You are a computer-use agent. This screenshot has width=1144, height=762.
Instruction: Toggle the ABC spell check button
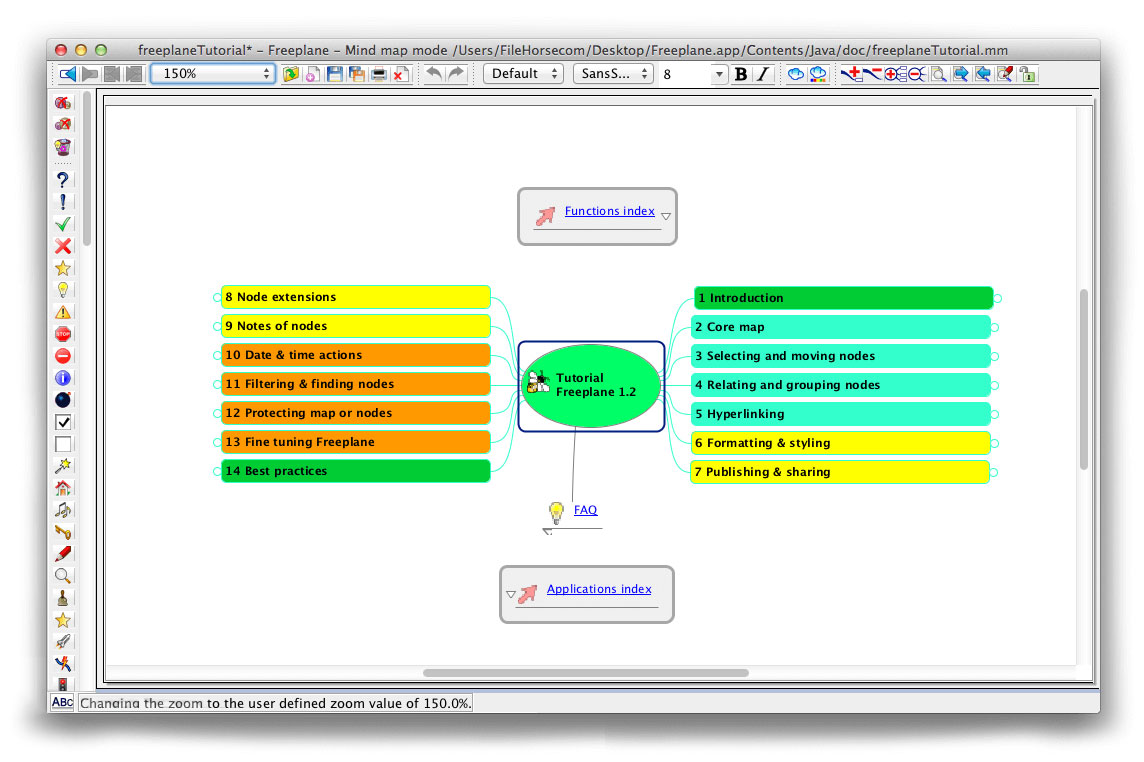[x=62, y=702]
